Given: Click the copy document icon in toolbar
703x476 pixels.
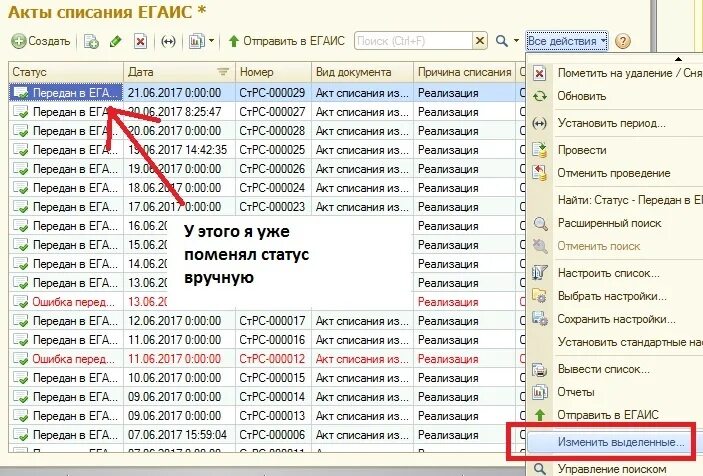Looking at the screenshot, I should point(91,42).
